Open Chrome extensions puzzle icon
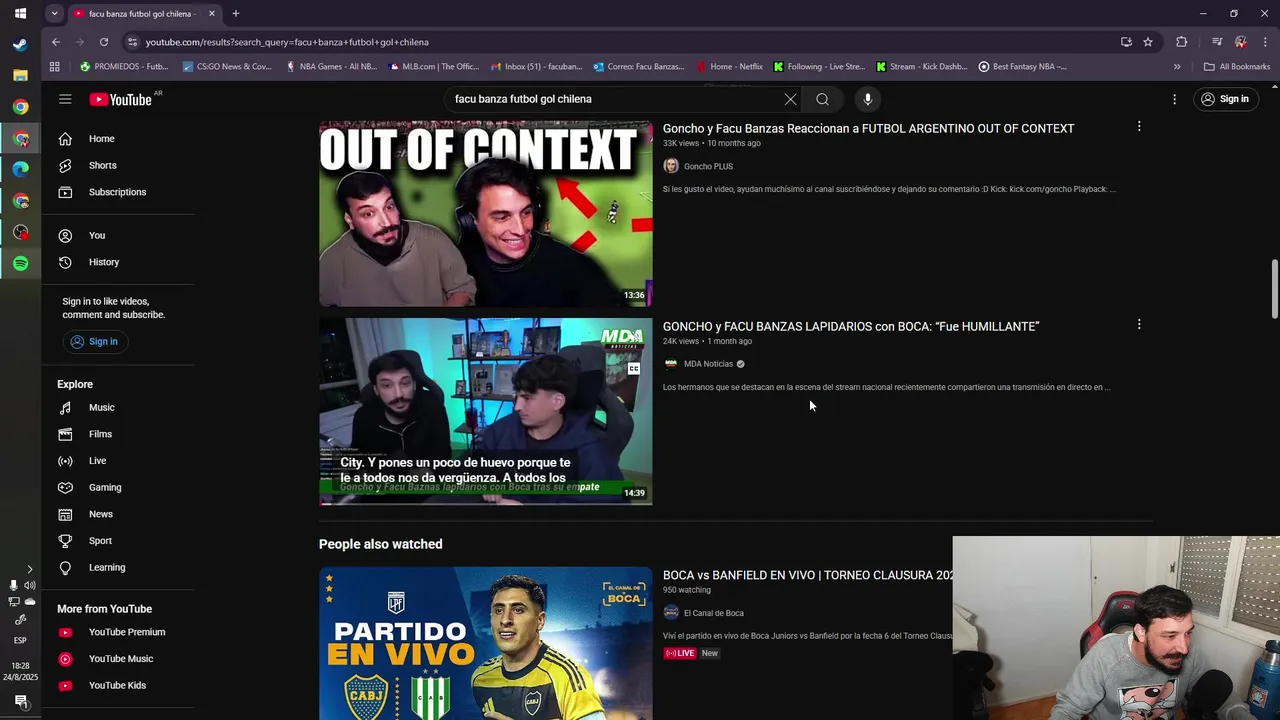This screenshot has height=720, width=1280. [1182, 42]
